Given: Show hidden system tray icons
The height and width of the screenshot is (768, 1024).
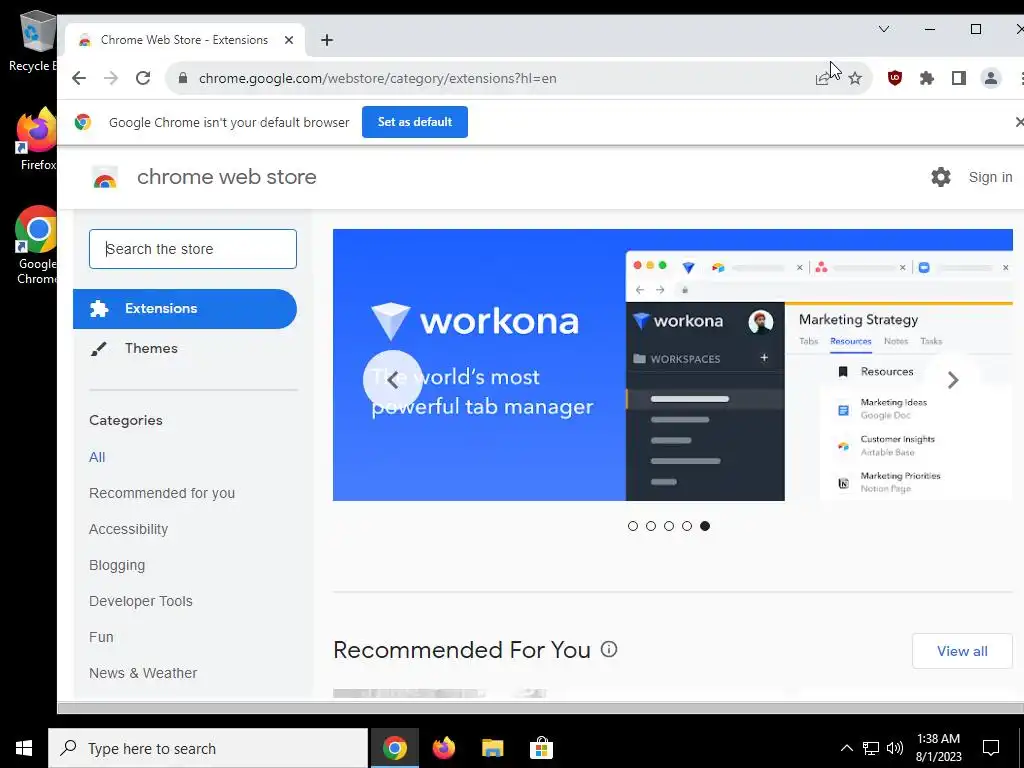Looking at the screenshot, I should 846,748.
